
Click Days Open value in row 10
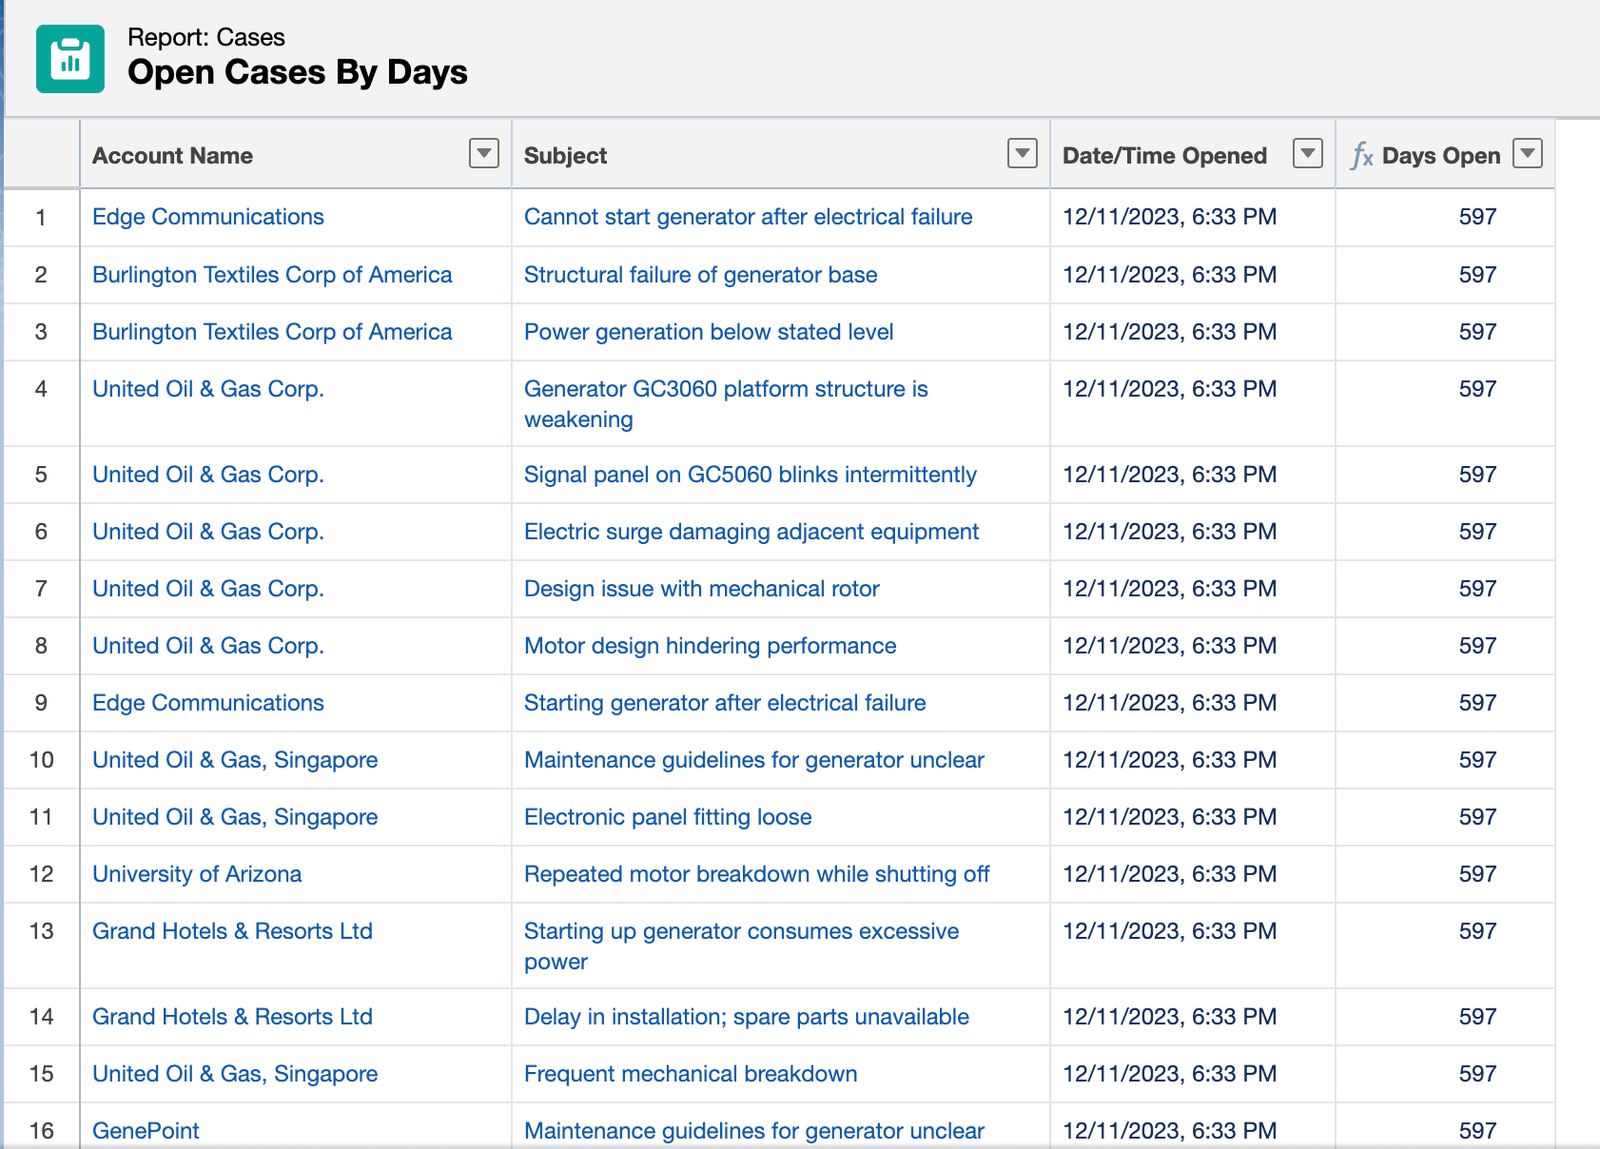pyautogui.click(x=1476, y=760)
